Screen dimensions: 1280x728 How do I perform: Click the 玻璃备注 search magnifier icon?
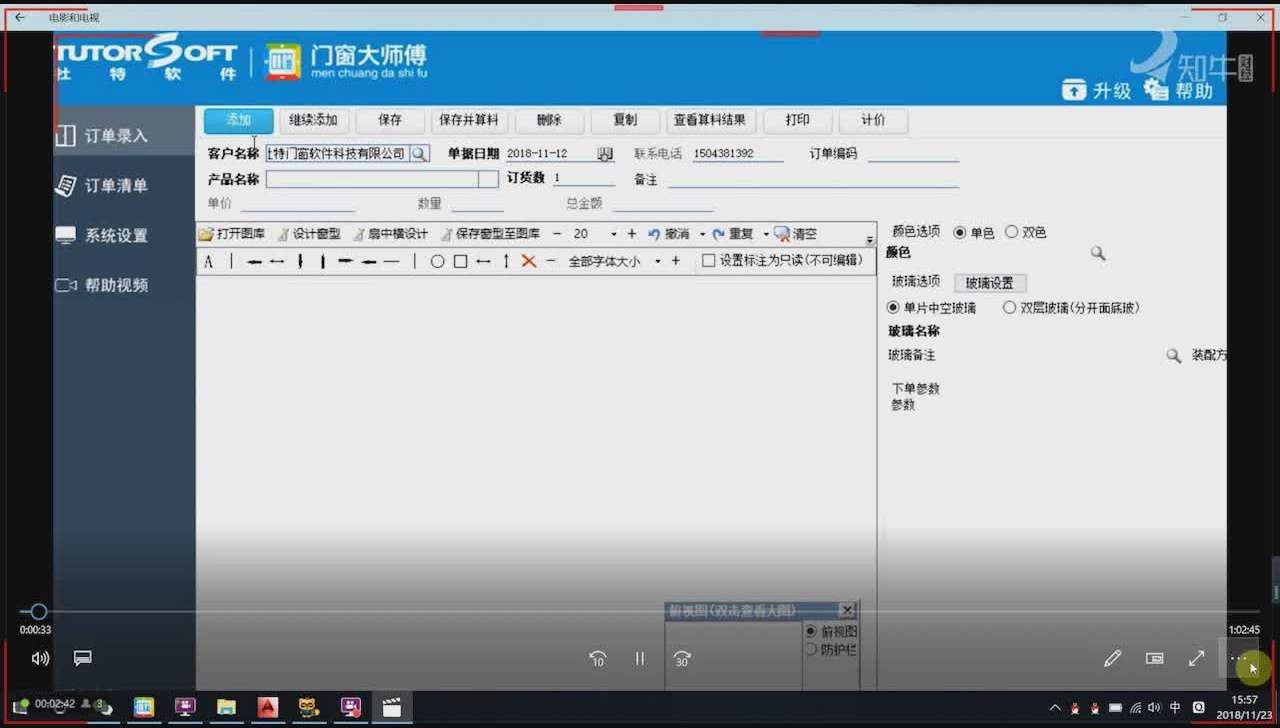tap(1174, 356)
